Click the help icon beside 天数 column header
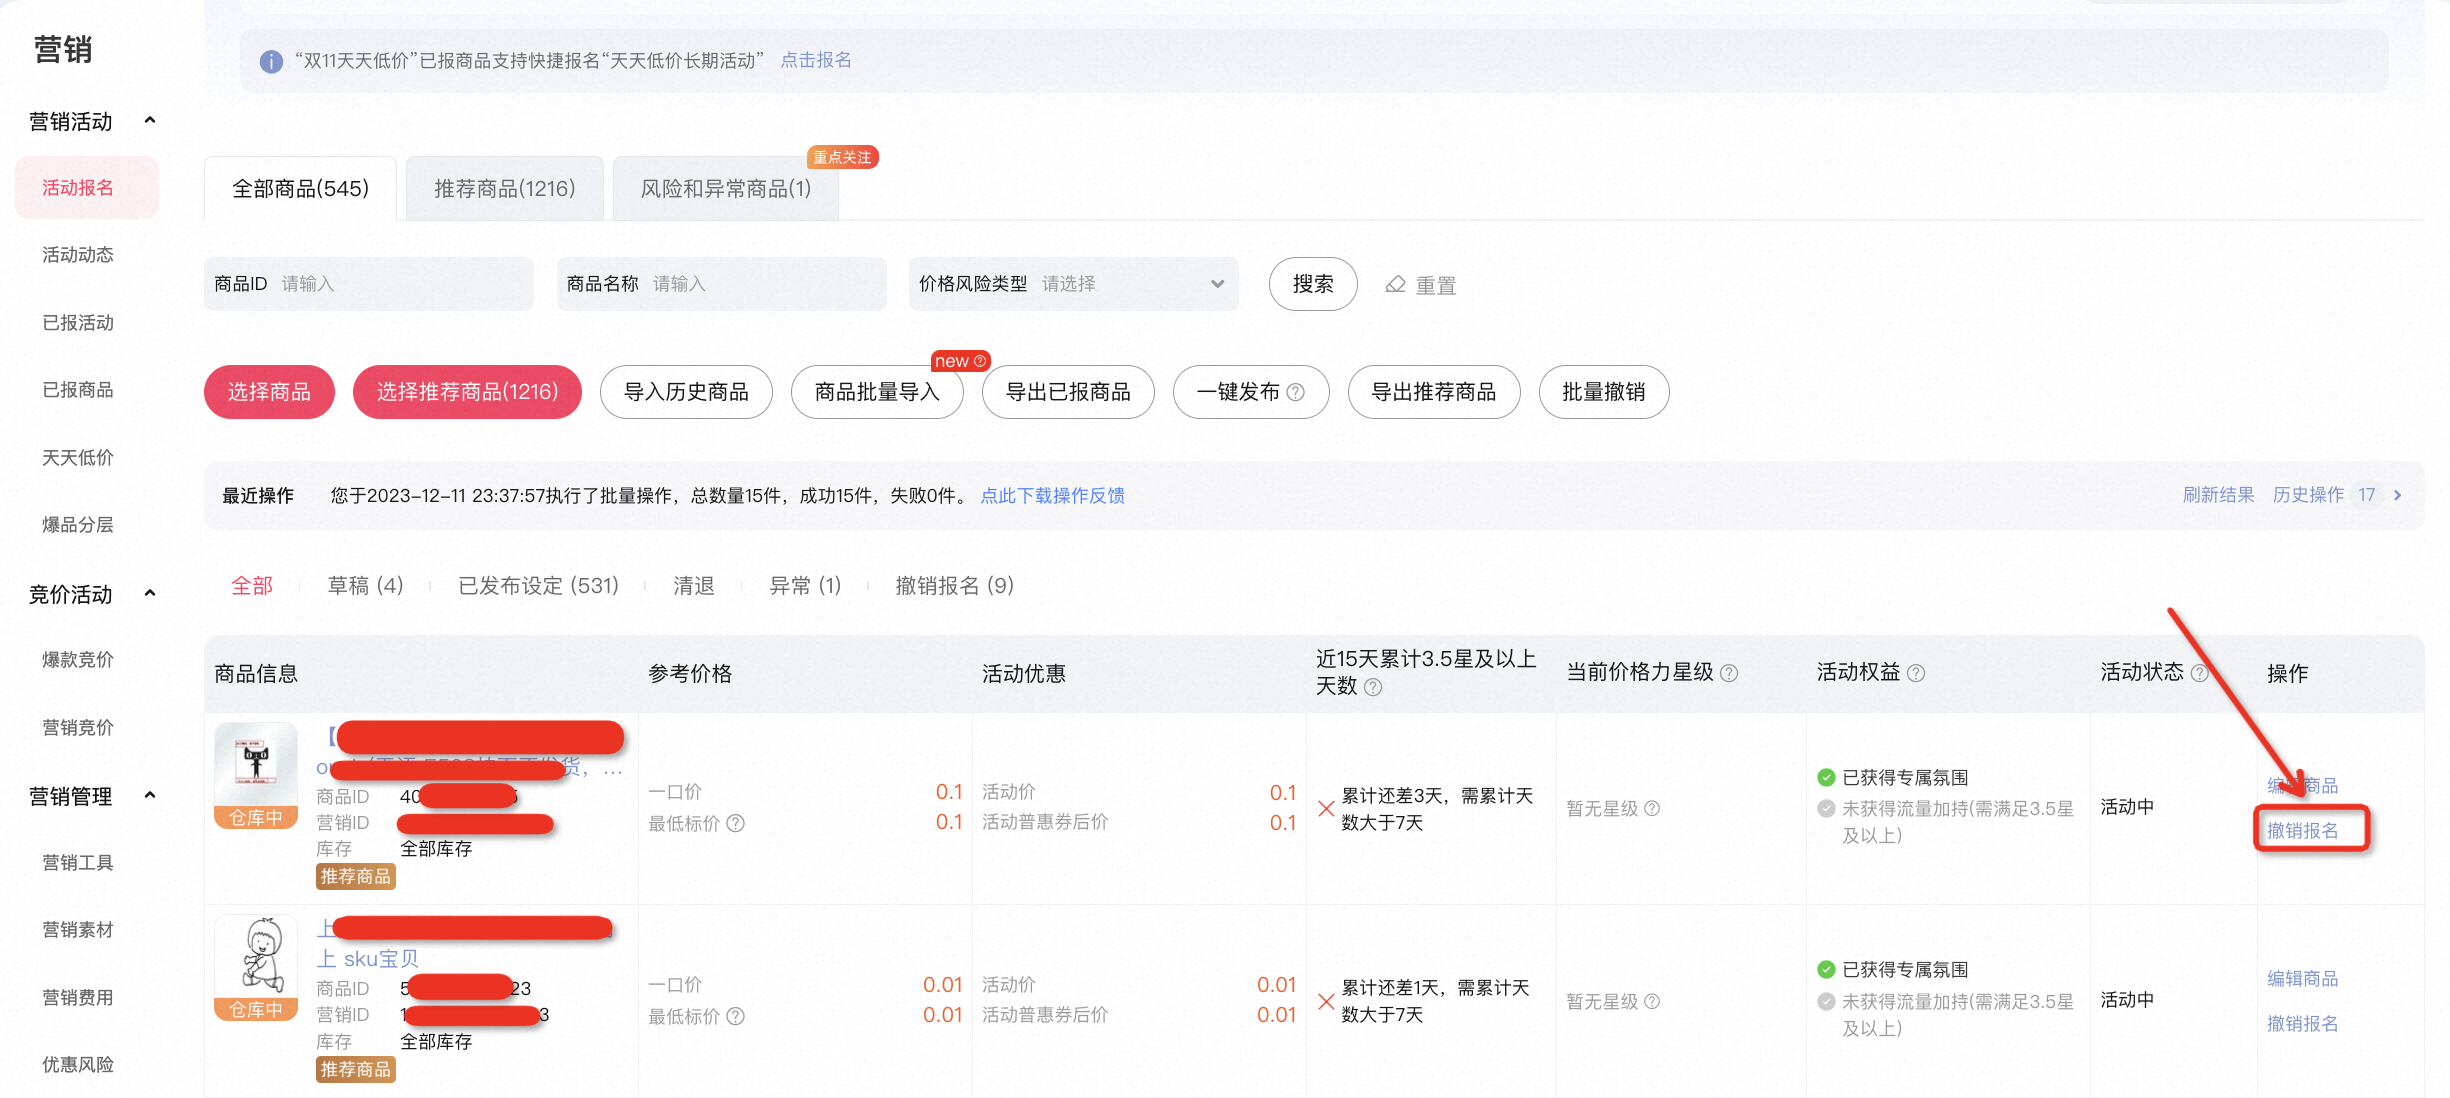This screenshot has width=2450, height=1098. [x=1373, y=687]
